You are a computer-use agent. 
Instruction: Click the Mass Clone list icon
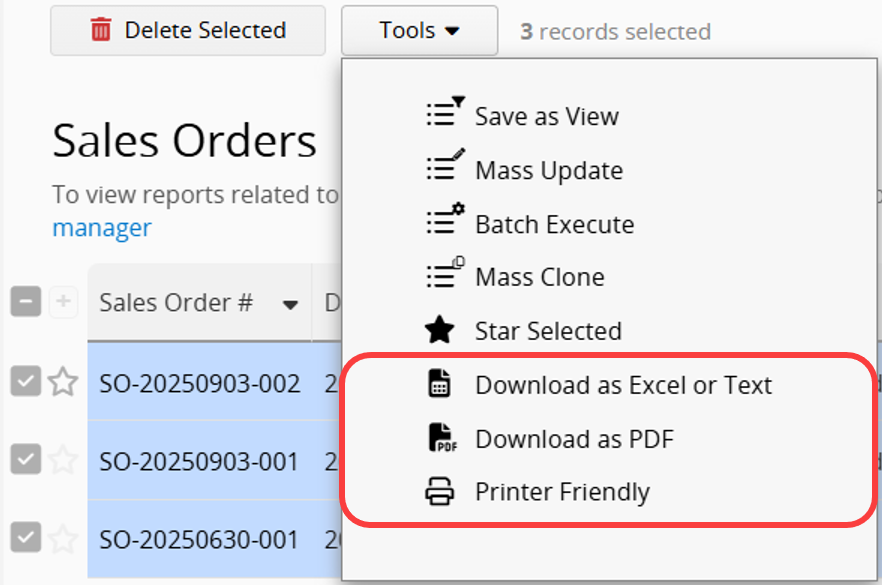(x=444, y=275)
